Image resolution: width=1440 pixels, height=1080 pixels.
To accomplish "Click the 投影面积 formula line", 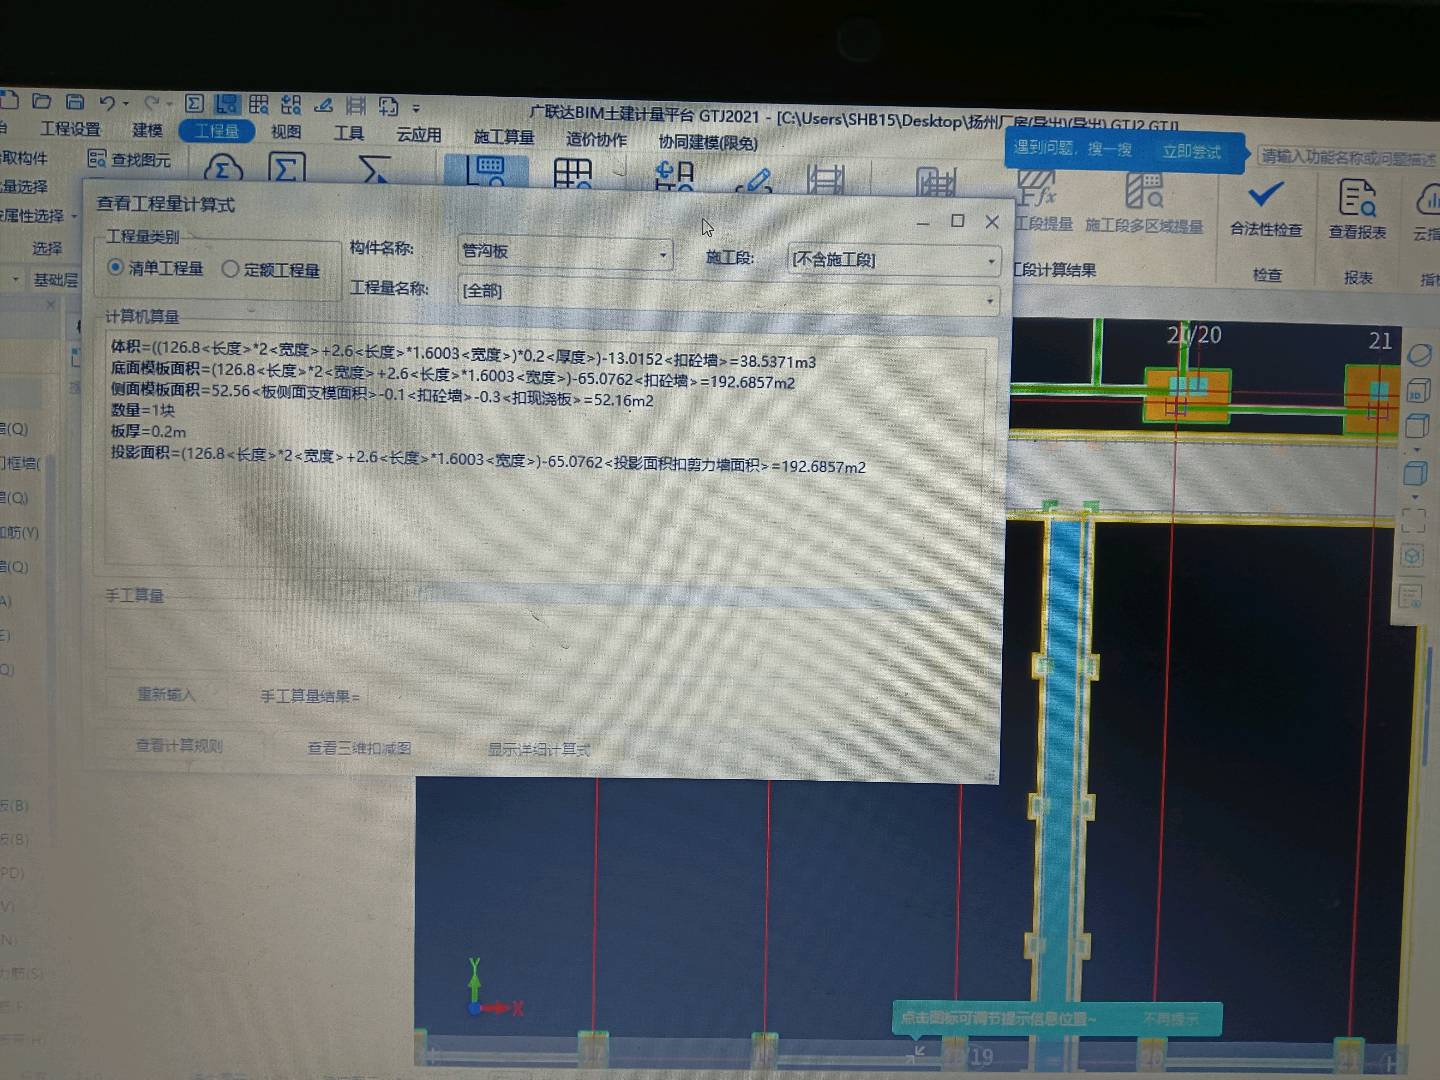I will pyautogui.click(x=488, y=461).
